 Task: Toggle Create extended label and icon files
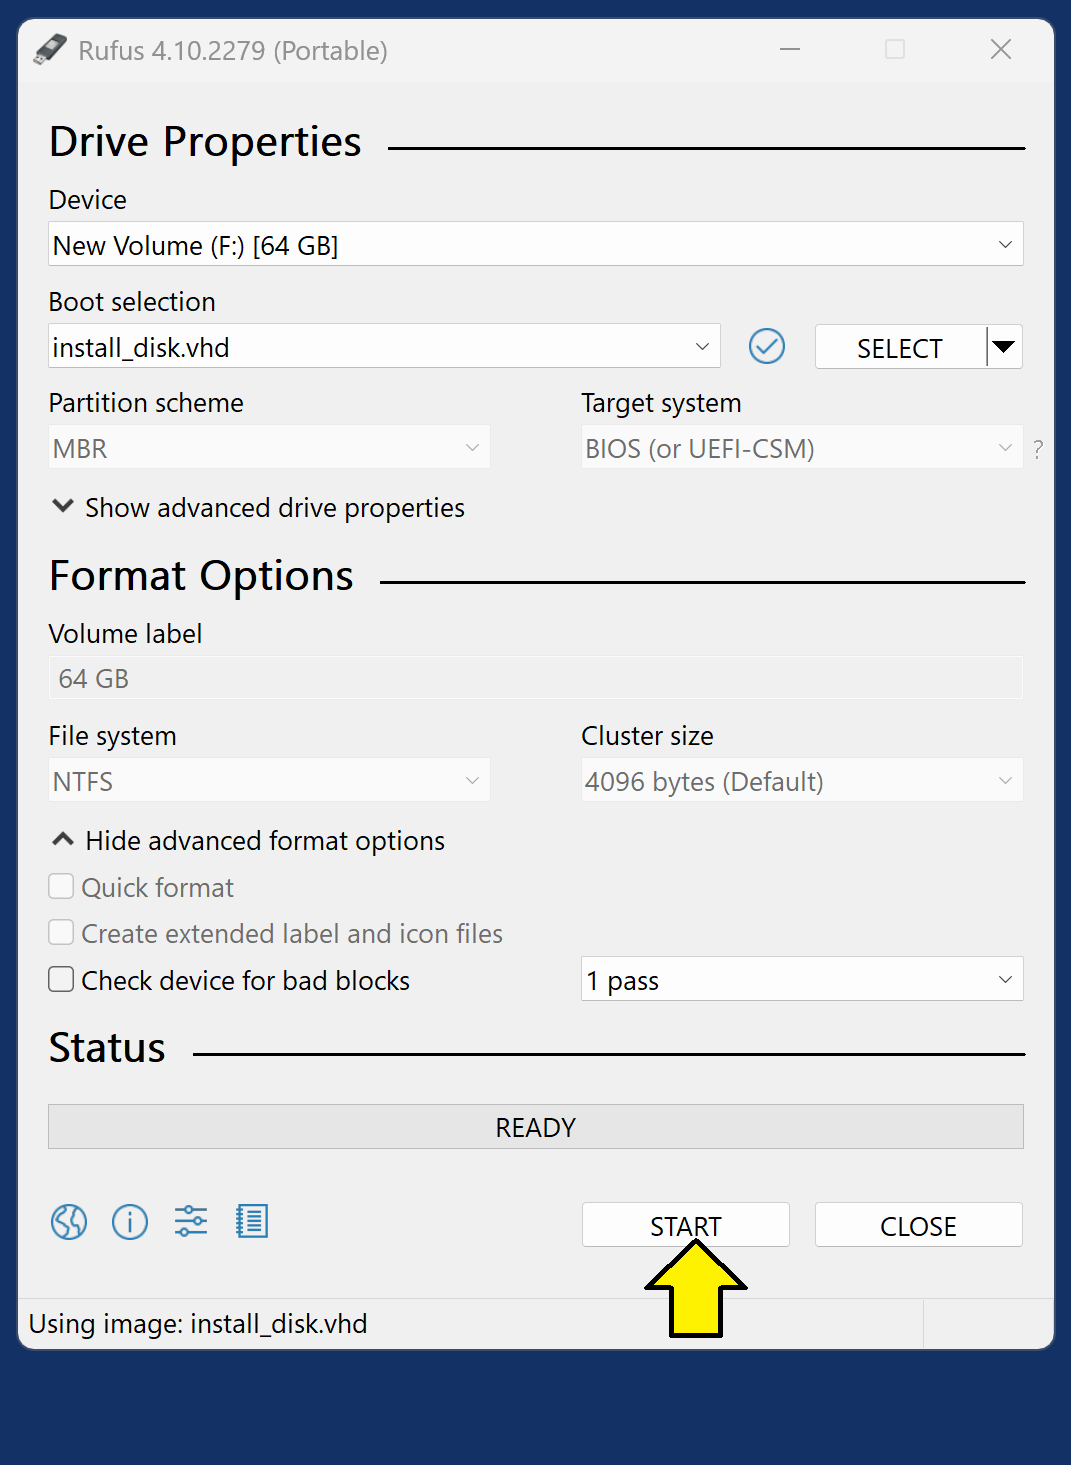click(x=62, y=933)
